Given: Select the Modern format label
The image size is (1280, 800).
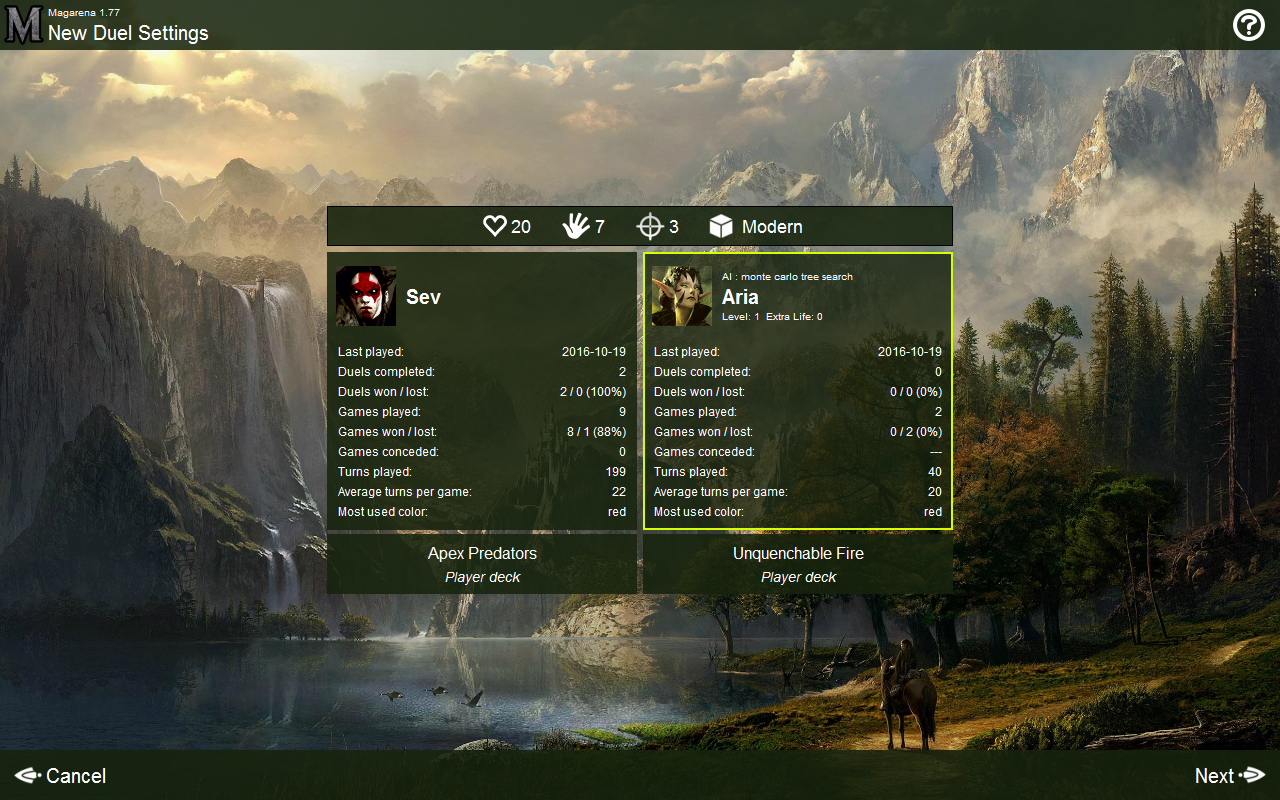Looking at the screenshot, I should tap(772, 227).
